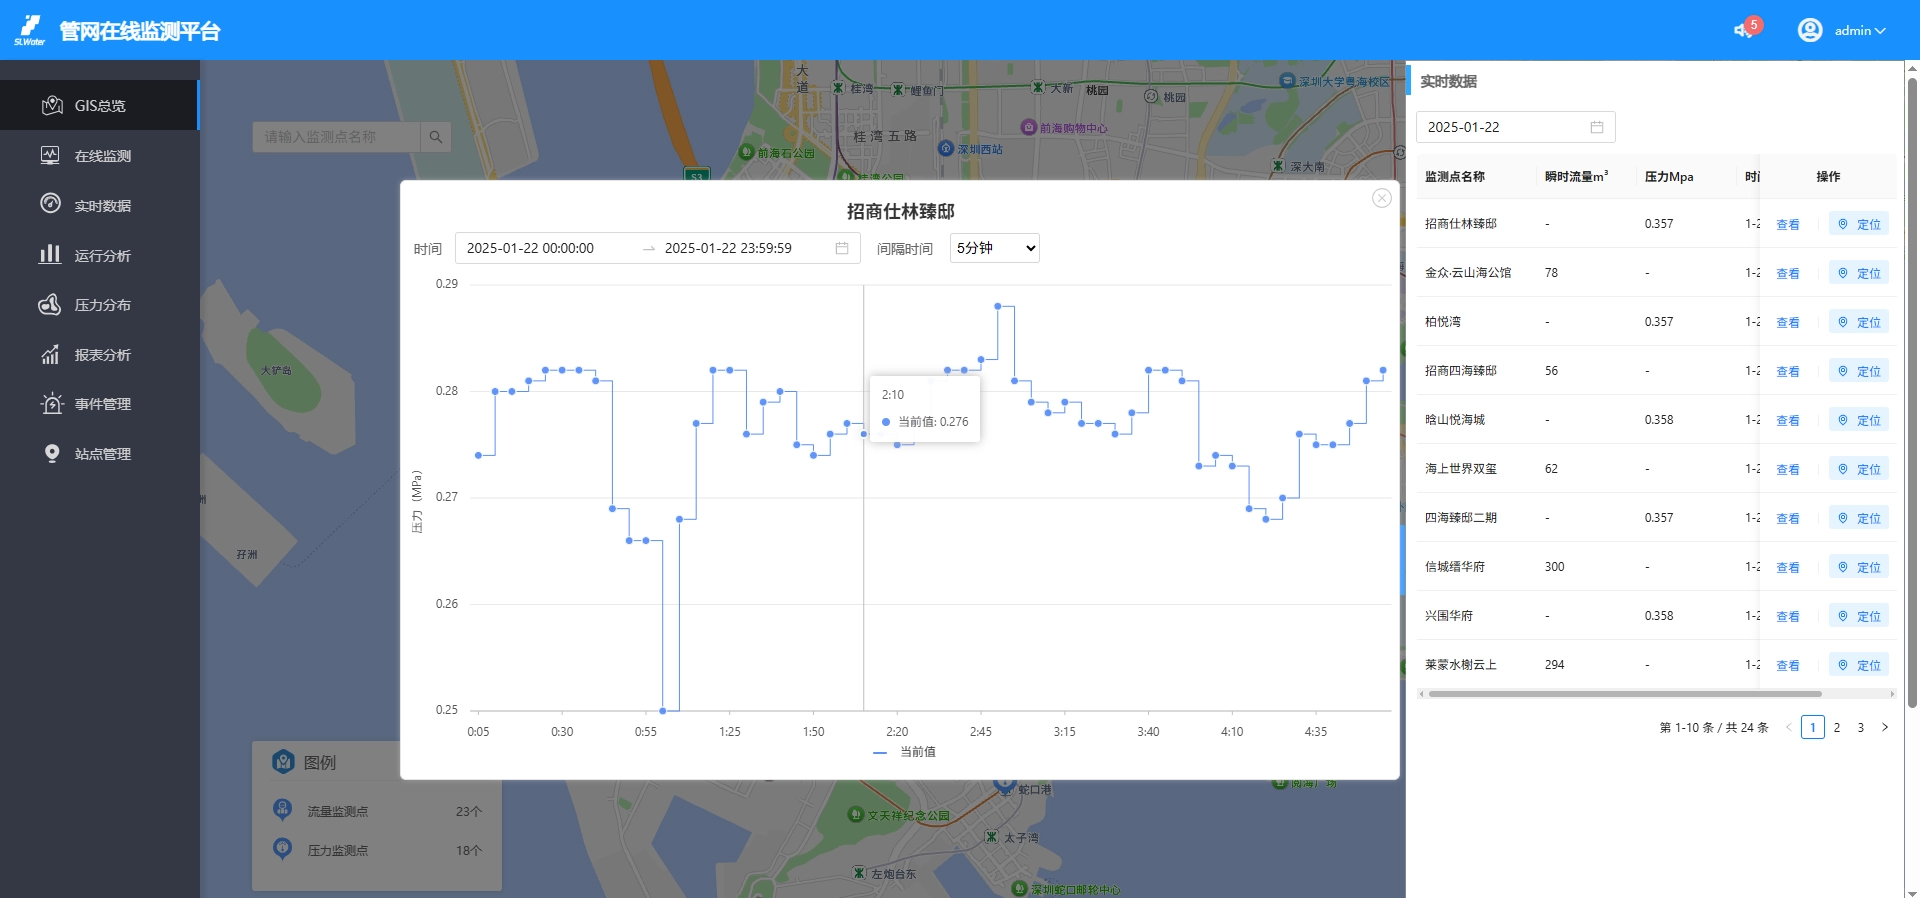The width and height of the screenshot is (1920, 898).
Task: Locate 招商仕林臻邸 on the map
Action: [1859, 225]
